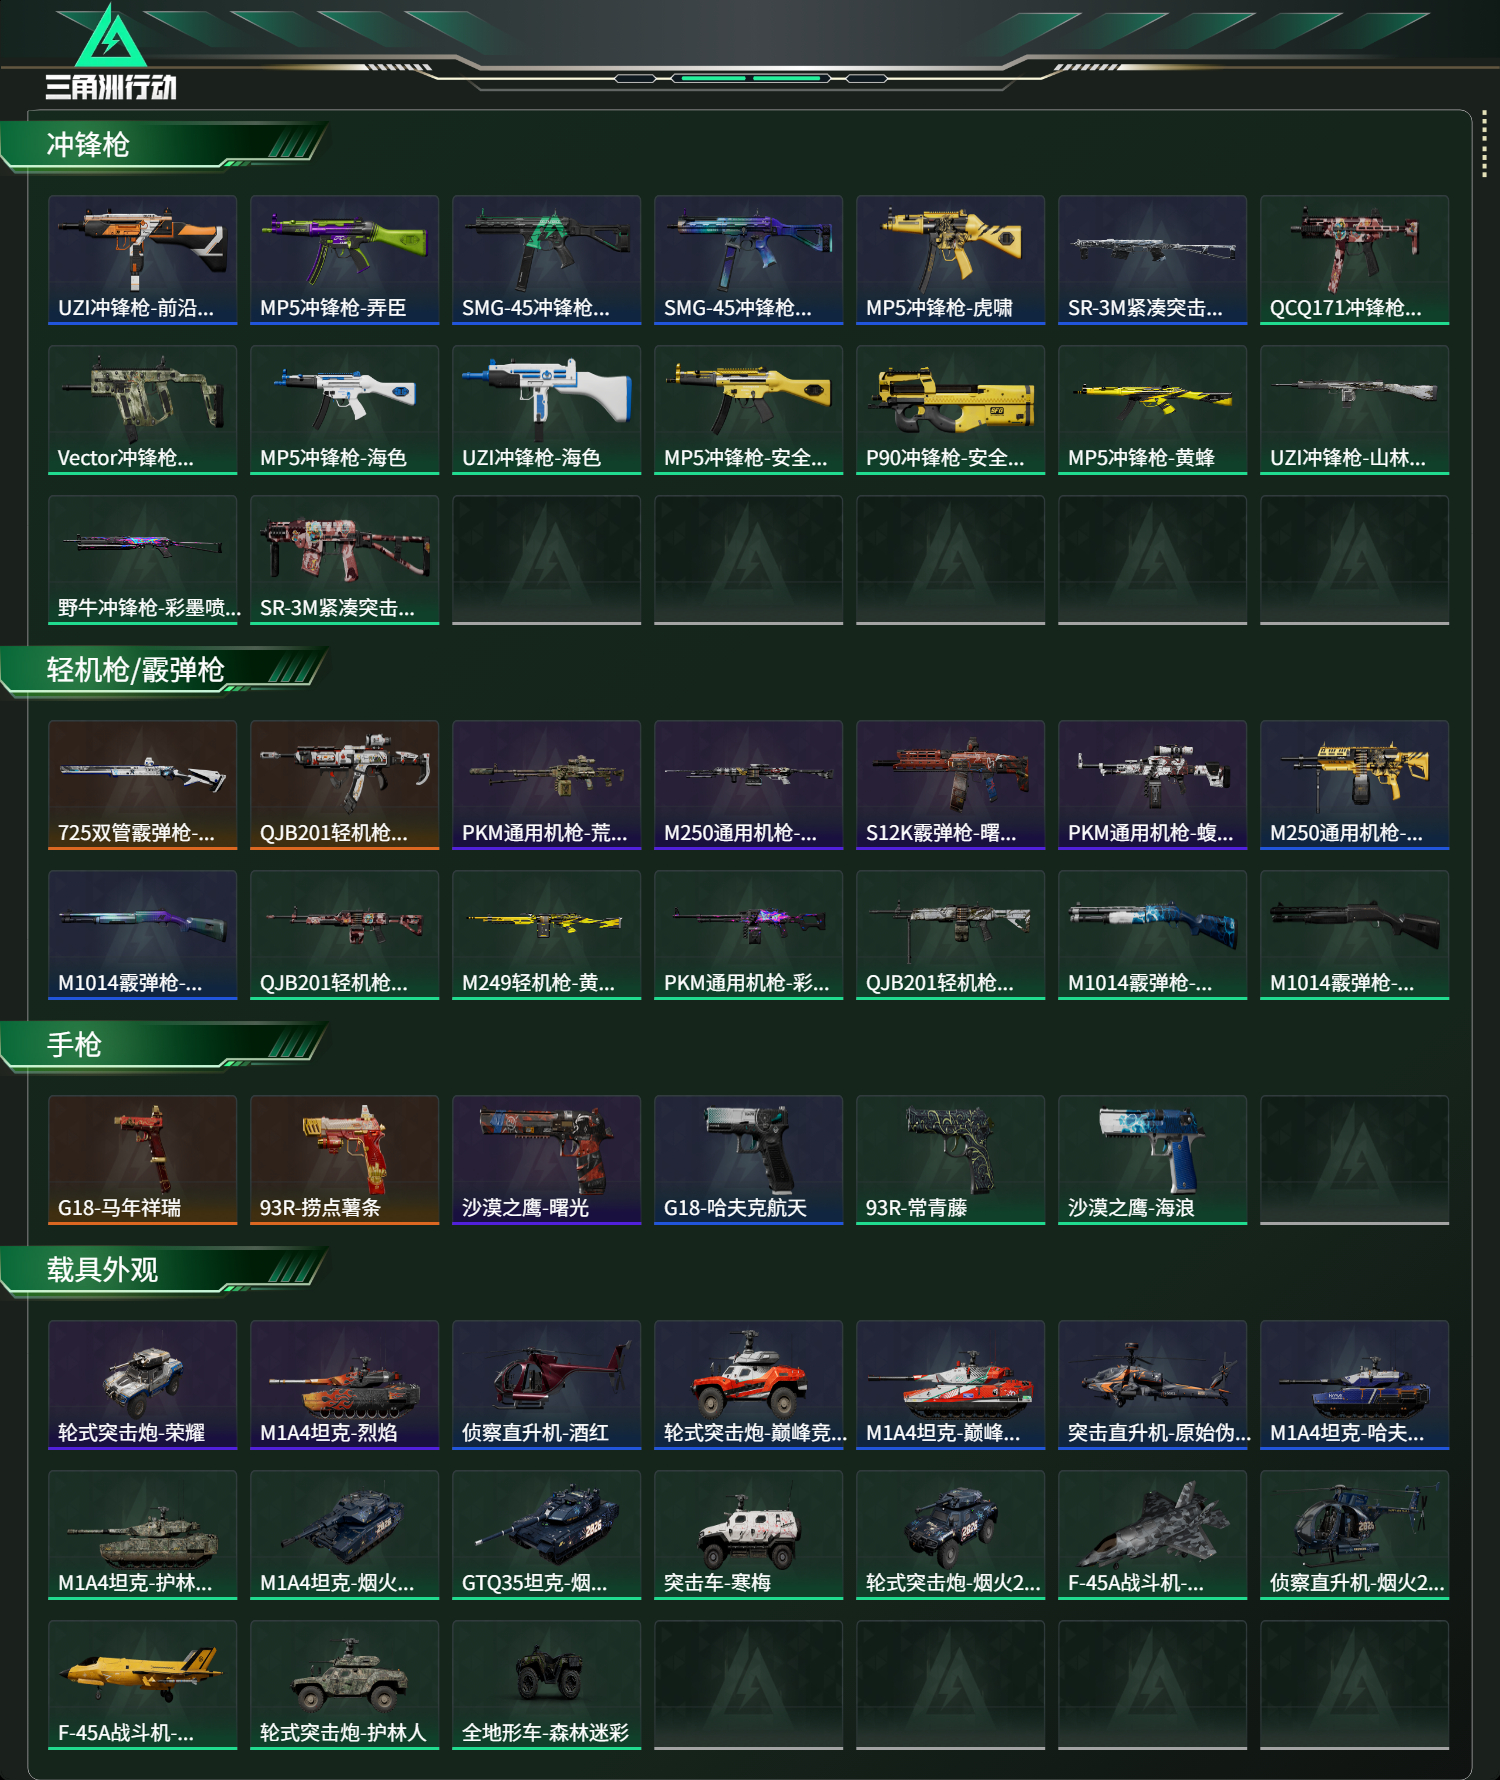Image resolution: width=1500 pixels, height=1780 pixels.
Task: Choose the MP5冲锋枪-虎啸 yellow skin
Action: 950,260
